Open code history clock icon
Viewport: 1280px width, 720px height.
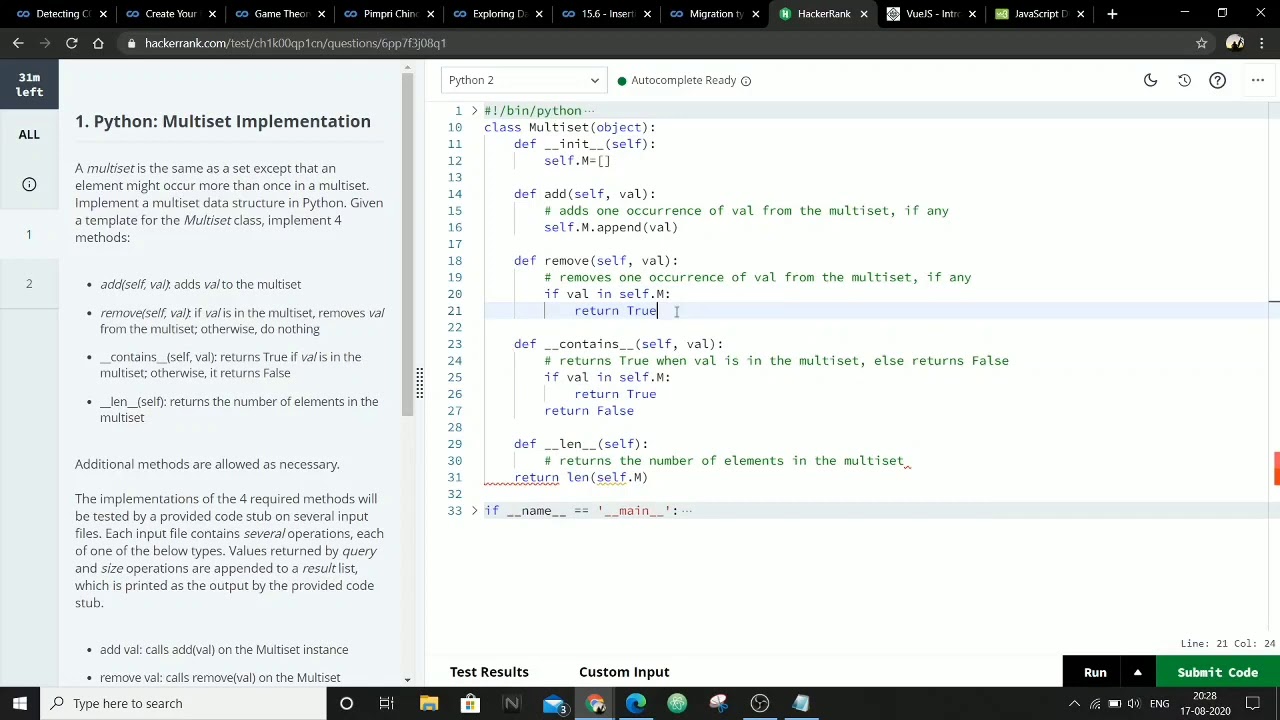[1184, 80]
